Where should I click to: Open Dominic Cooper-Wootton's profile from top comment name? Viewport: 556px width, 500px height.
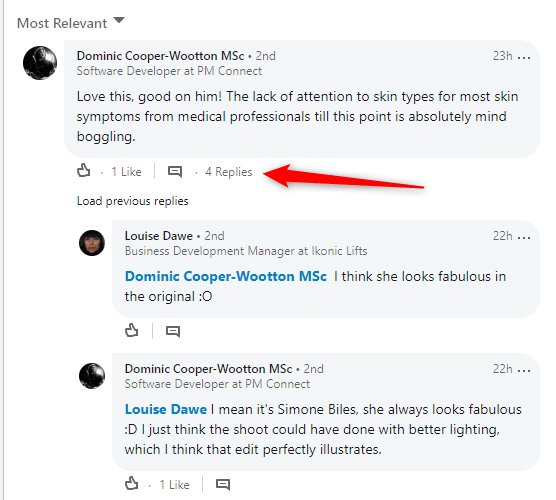click(x=160, y=56)
